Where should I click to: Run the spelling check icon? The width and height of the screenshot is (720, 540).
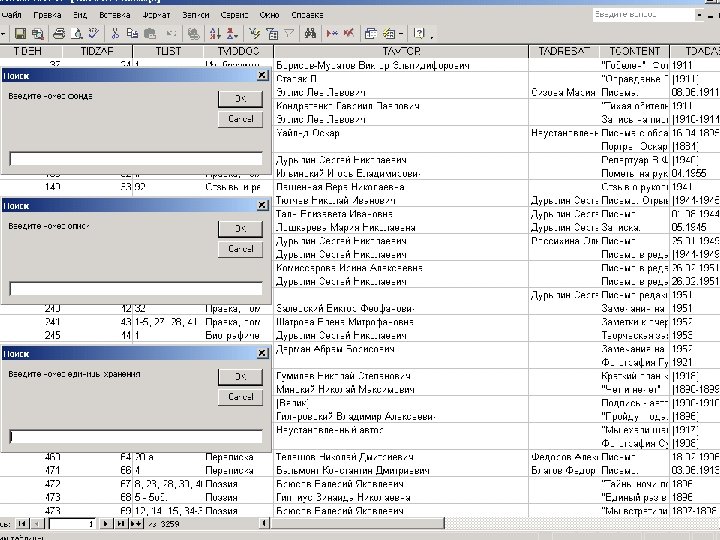coord(94,33)
